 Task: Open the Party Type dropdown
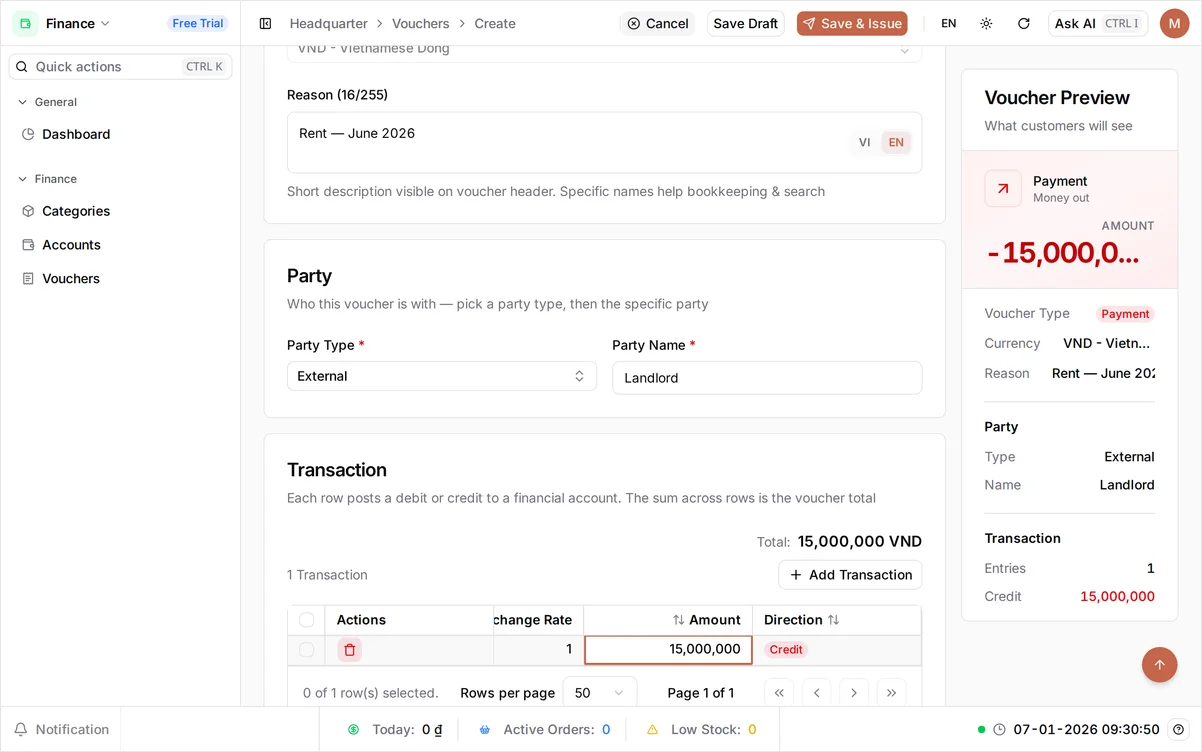[x=441, y=376]
